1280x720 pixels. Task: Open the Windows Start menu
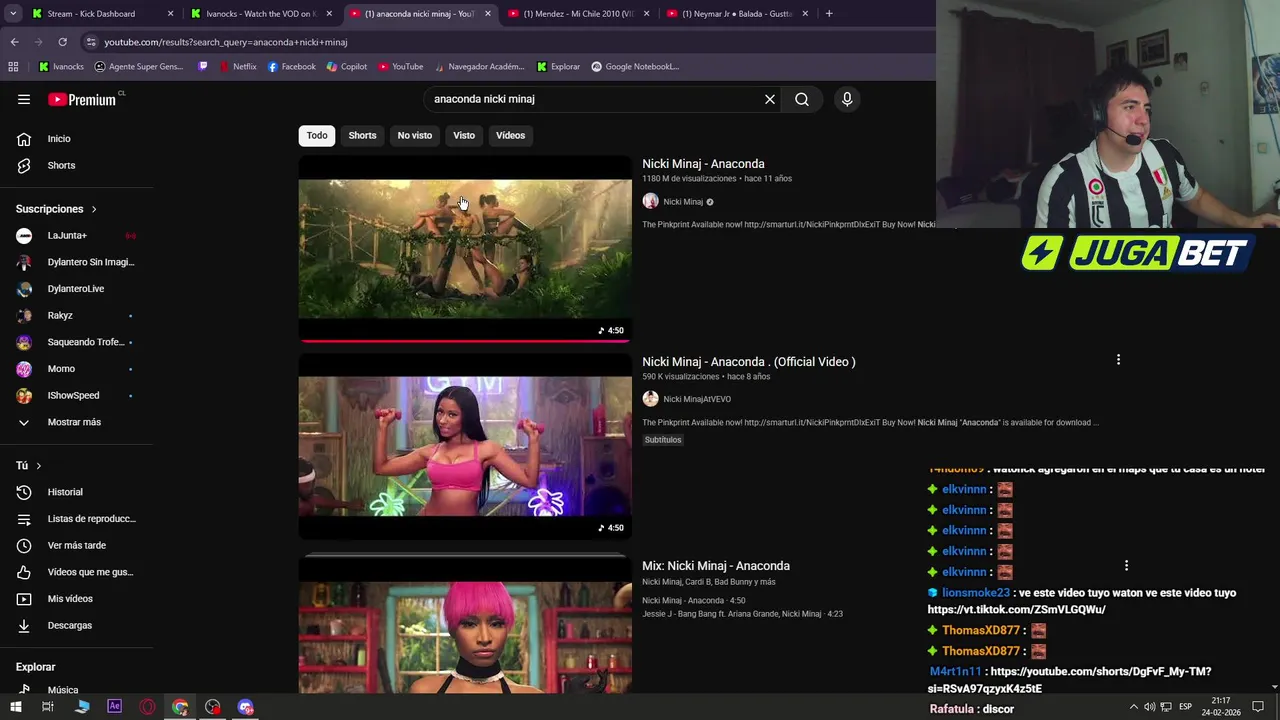[x=15, y=707]
